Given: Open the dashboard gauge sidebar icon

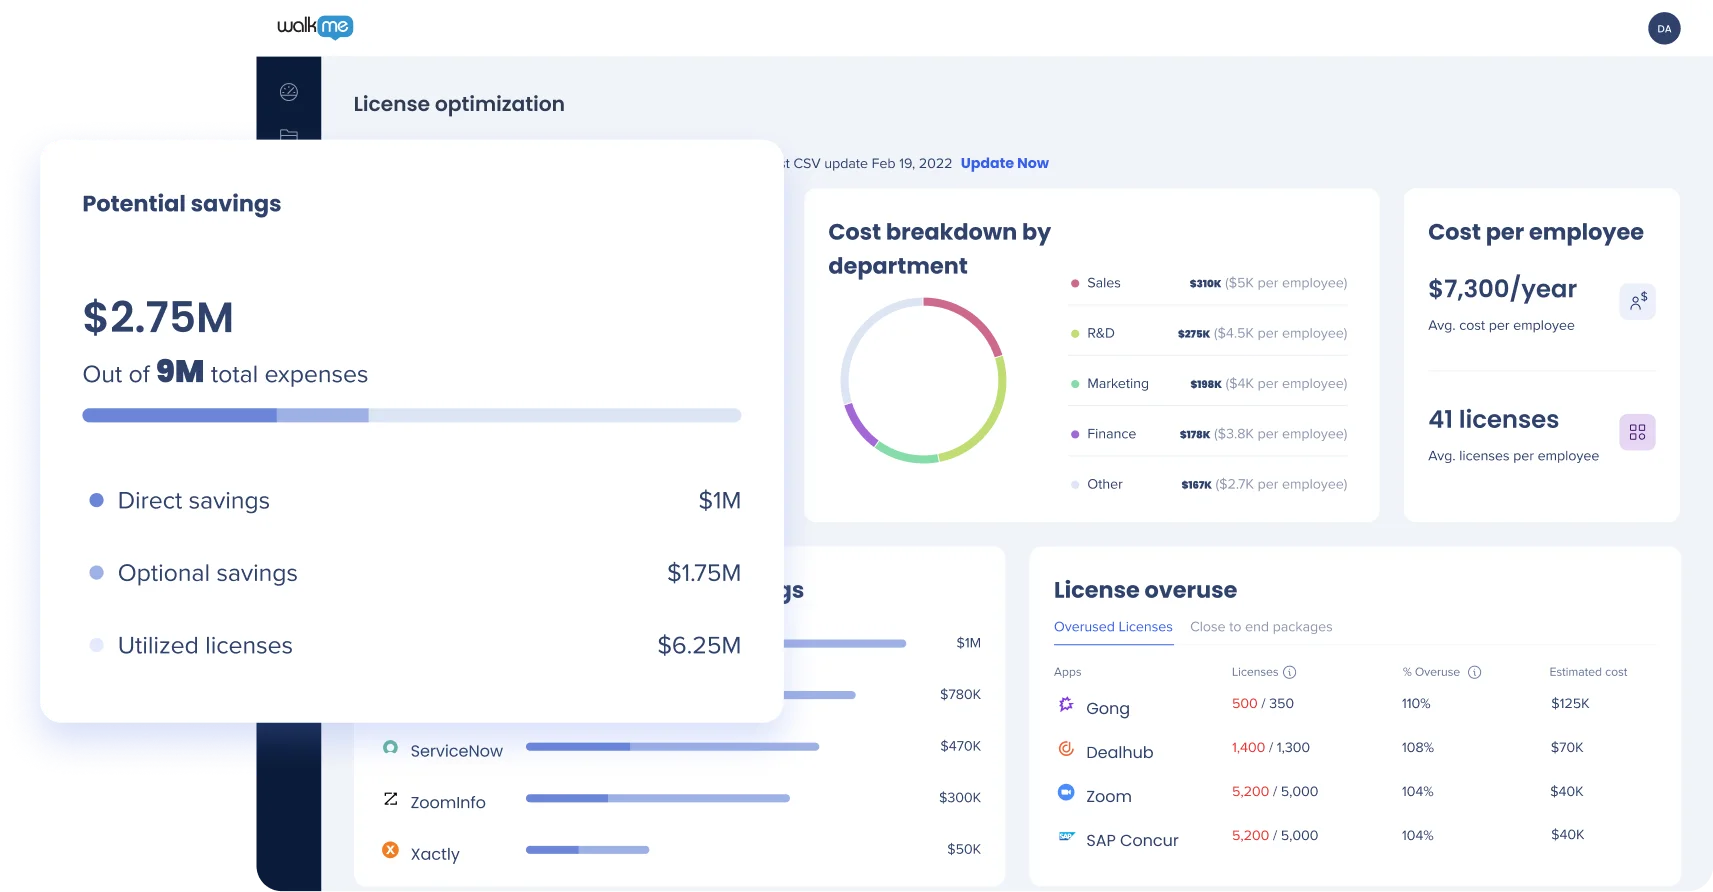Looking at the screenshot, I should coord(289,92).
